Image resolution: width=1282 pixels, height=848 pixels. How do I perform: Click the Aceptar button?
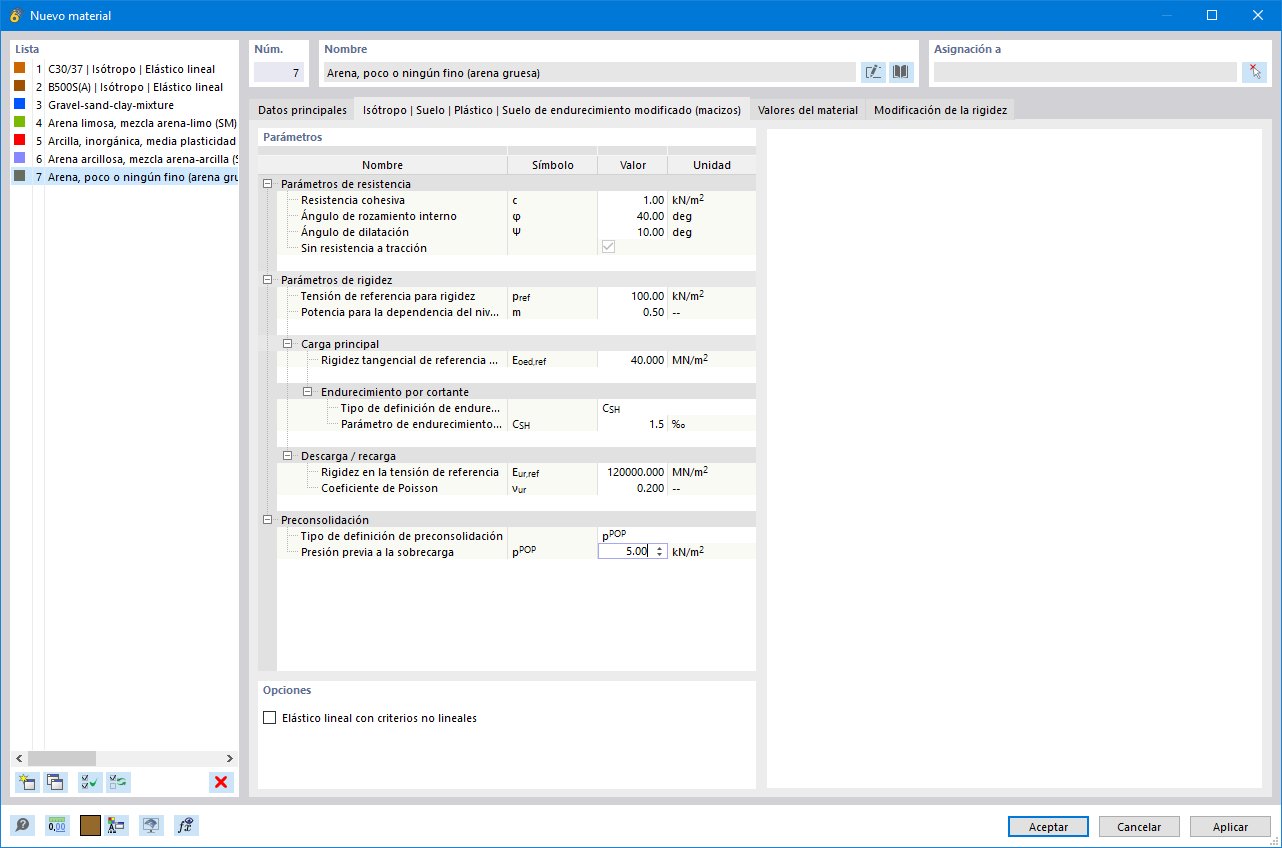coord(1048,827)
